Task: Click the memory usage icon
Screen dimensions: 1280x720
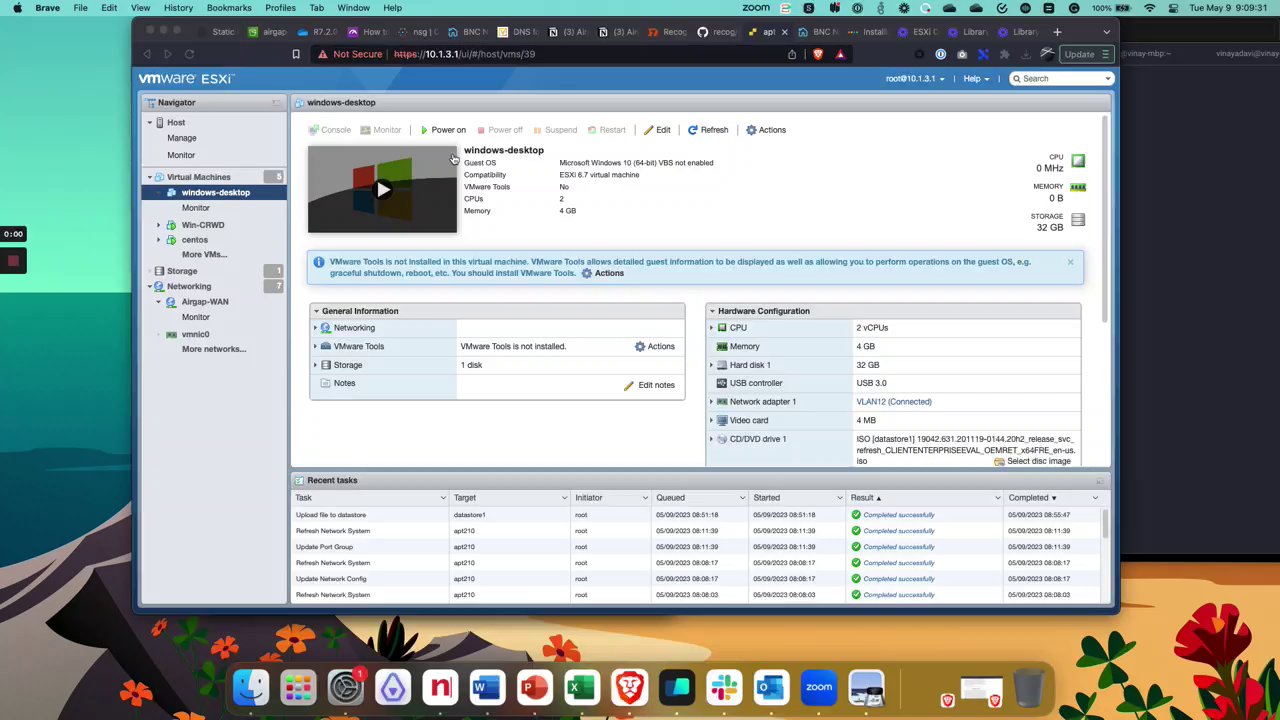Action: (1078, 187)
